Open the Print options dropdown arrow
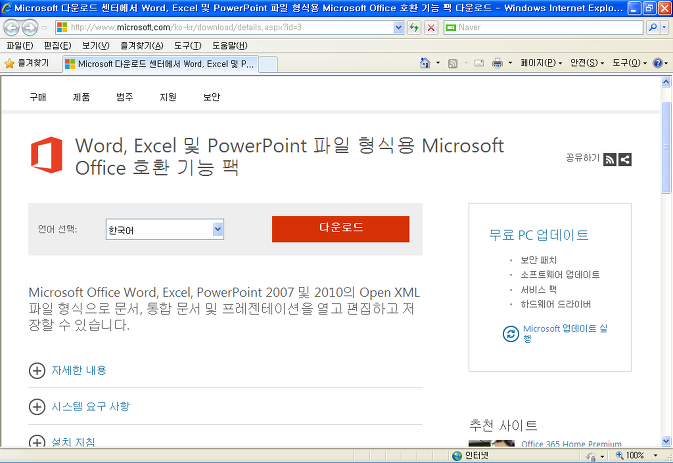Viewport: 673px width, 463px height. click(510, 63)
